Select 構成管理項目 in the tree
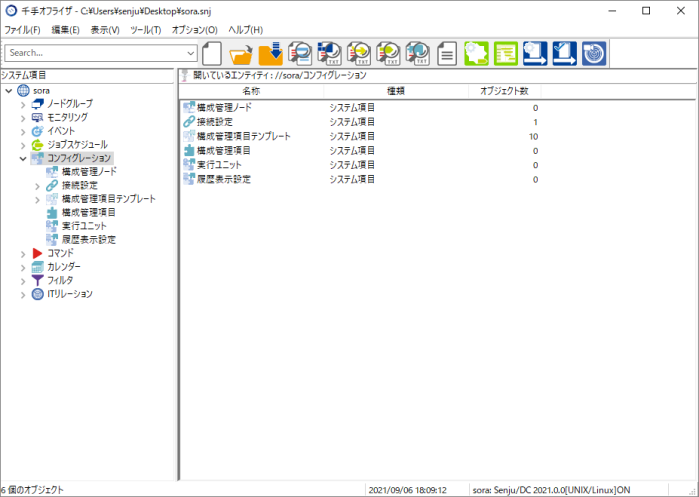Viewport: 699px width, 497px height. 89,213
